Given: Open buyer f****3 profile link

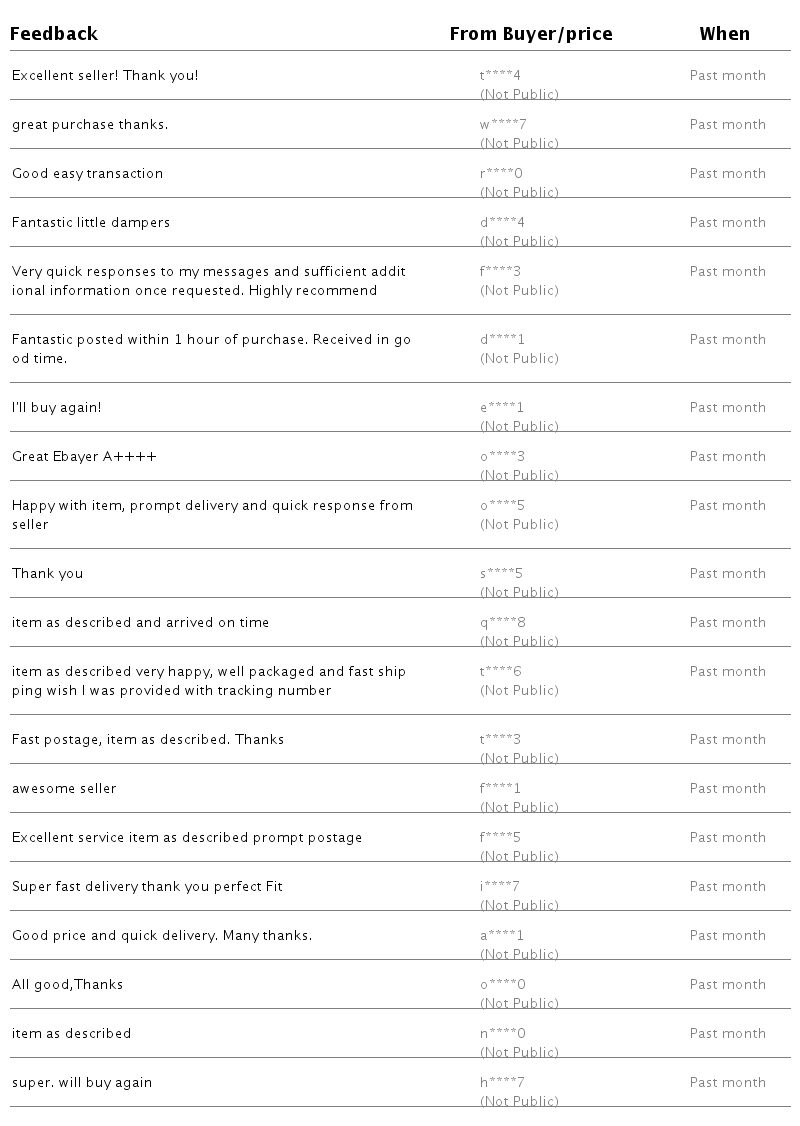Looking at the screenshot, I should pyautogui.click(x=500, y=272).
